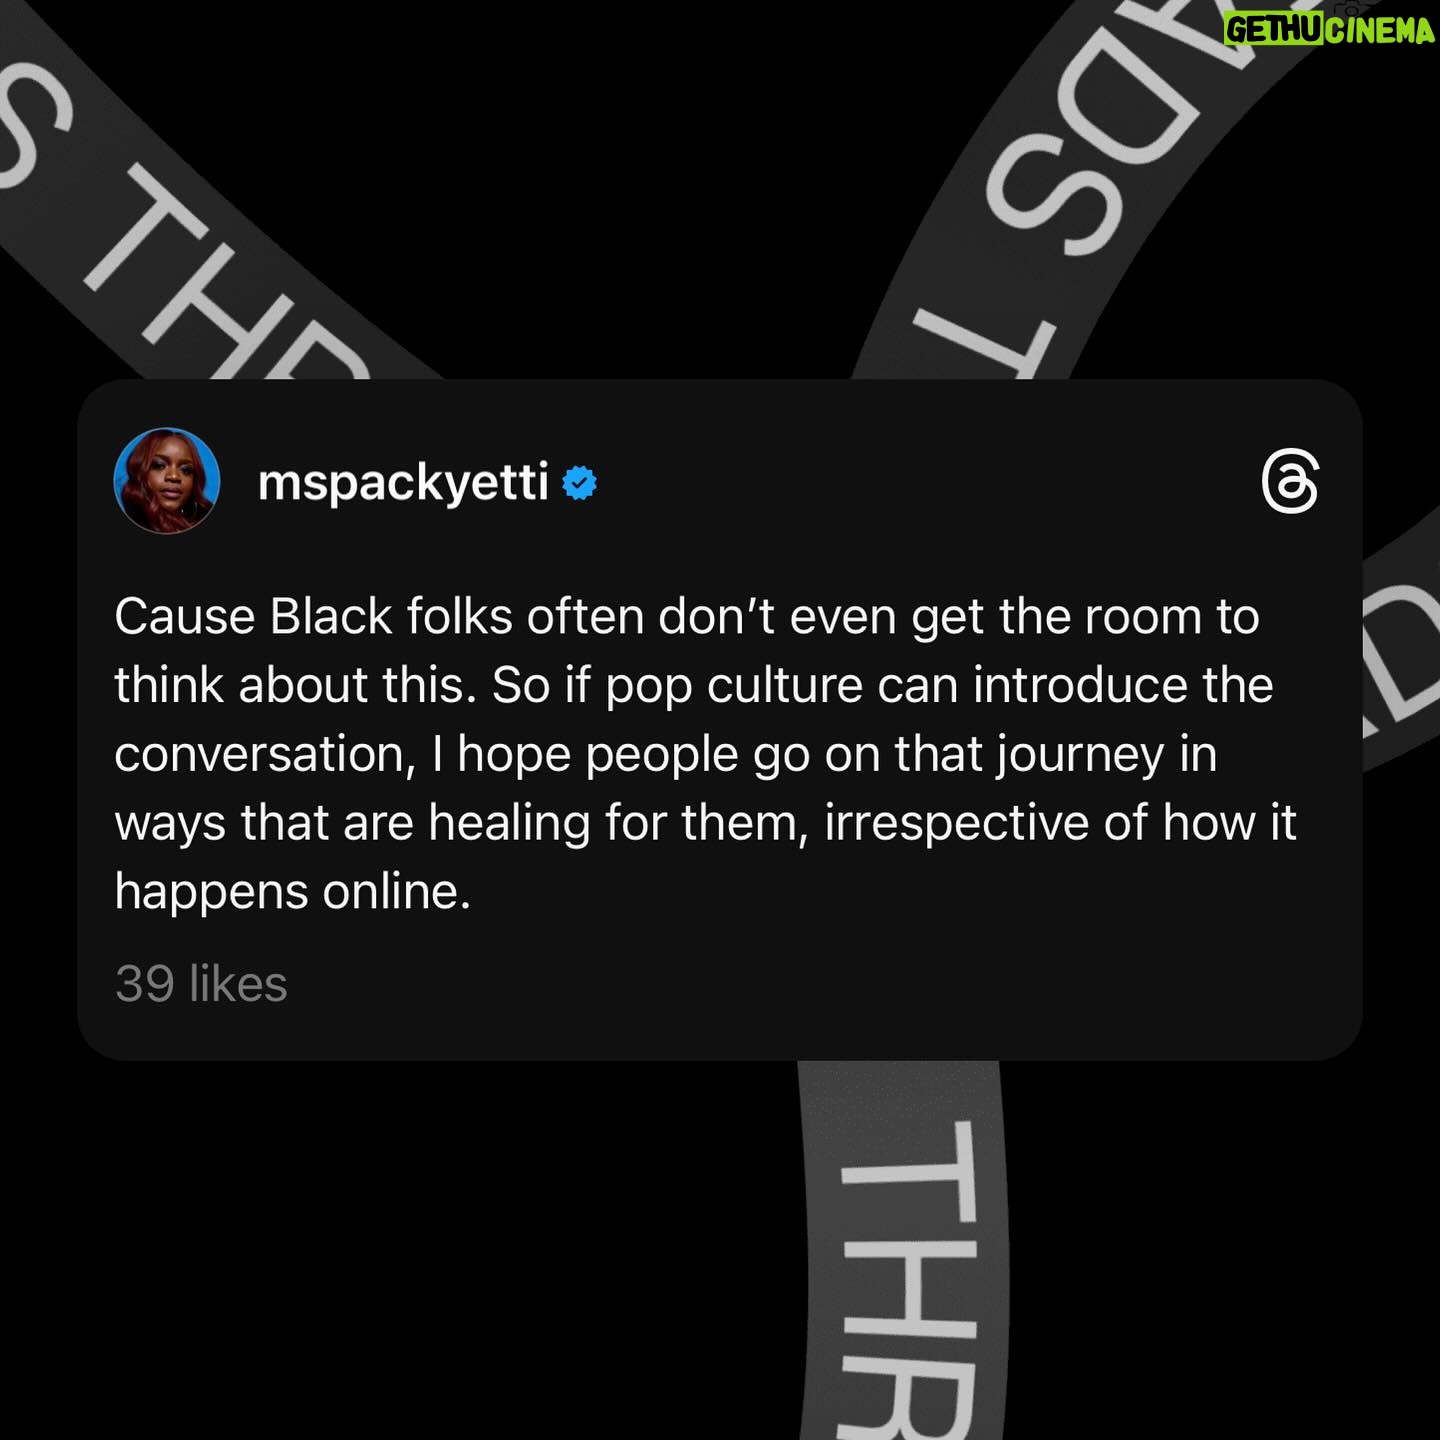Select the post text paragraph
Image resolution: width=1440 pixels, height=1440 pixels.
pos(706,754)
